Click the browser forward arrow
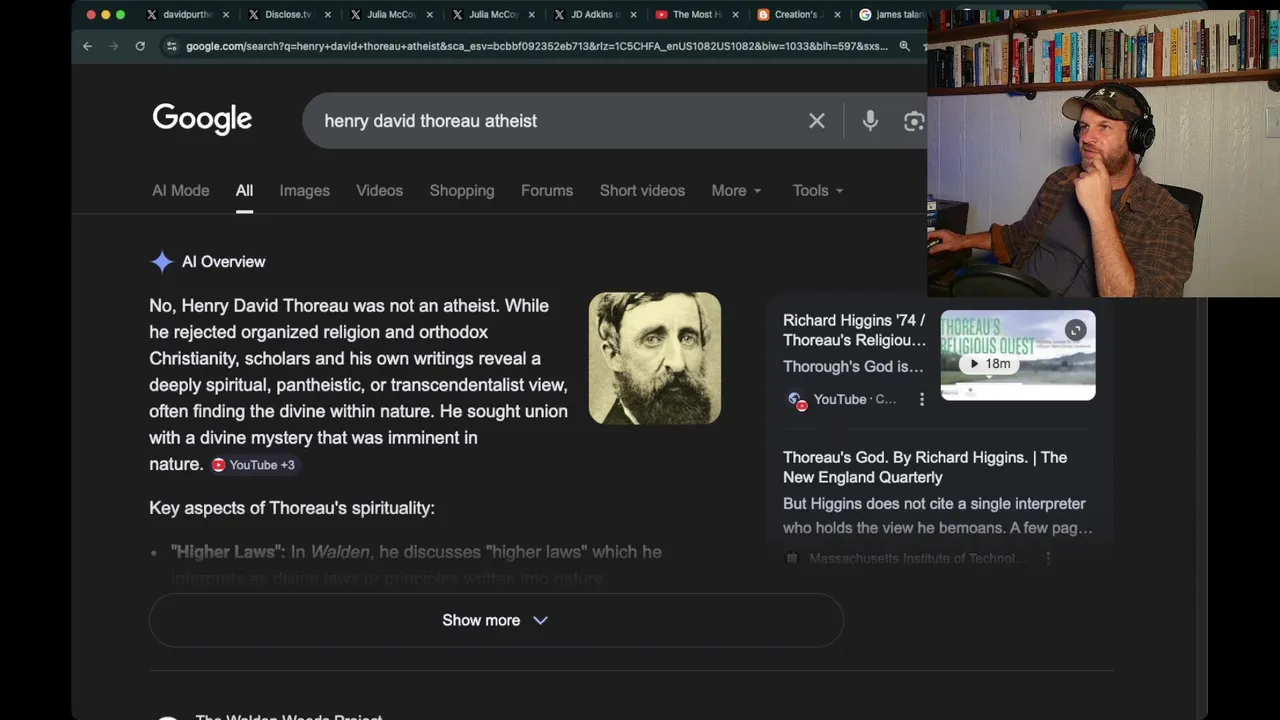 (x=113, y=46)
